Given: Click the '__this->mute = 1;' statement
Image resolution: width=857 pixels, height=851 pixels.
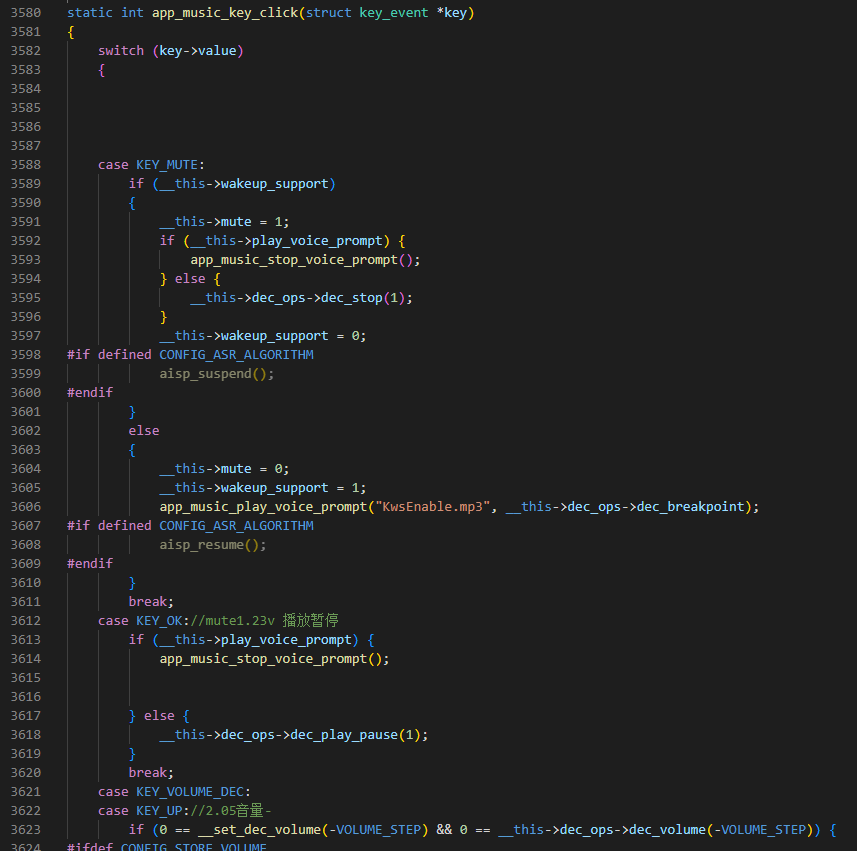Looking at the screenshot, I should click(x=224, y=221).
